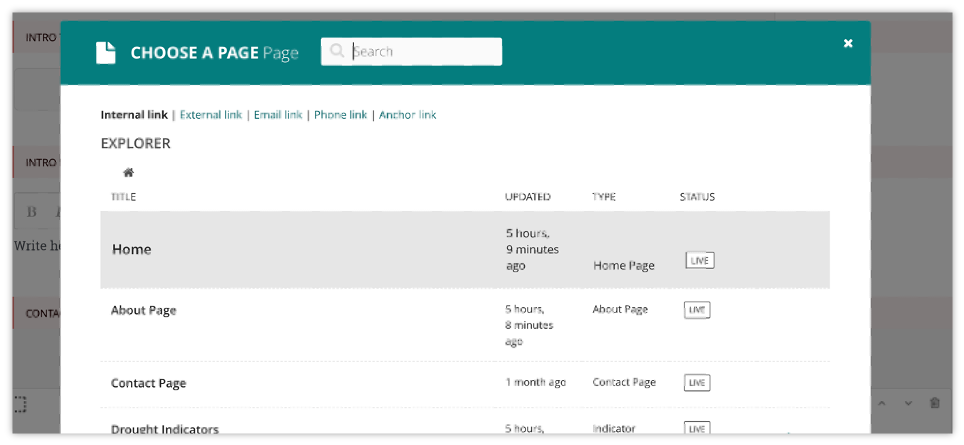The width and height of the screenshot is (964, 445).
Task: Switch to External link
Action: coord(211,115)
